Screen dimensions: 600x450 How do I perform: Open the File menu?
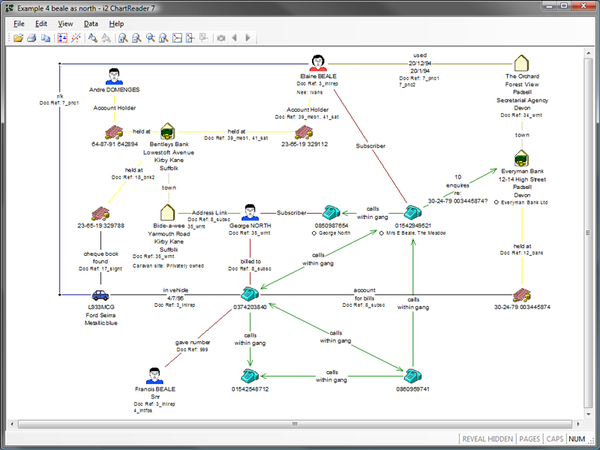19,22
